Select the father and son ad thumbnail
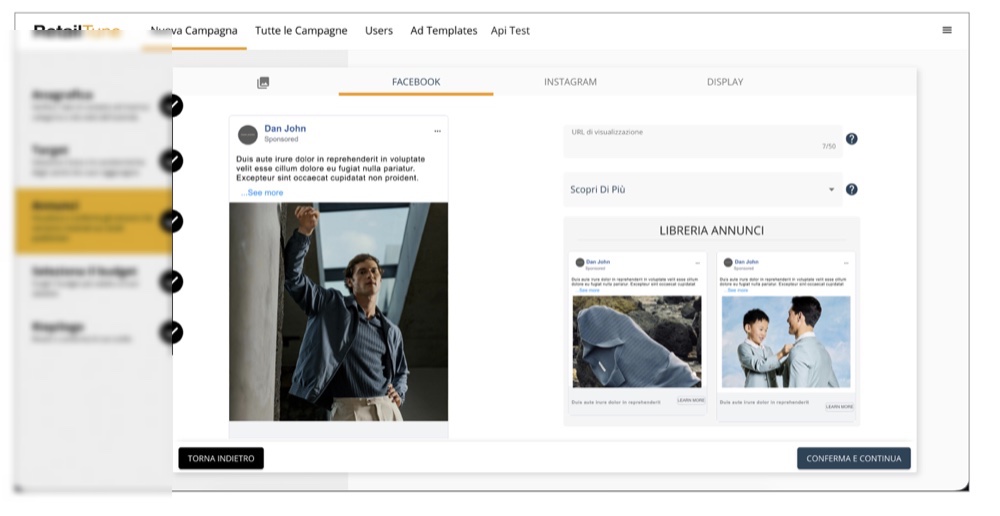Image resolution: width=1000 pixels, height=516 pixels. pos(786,341)
